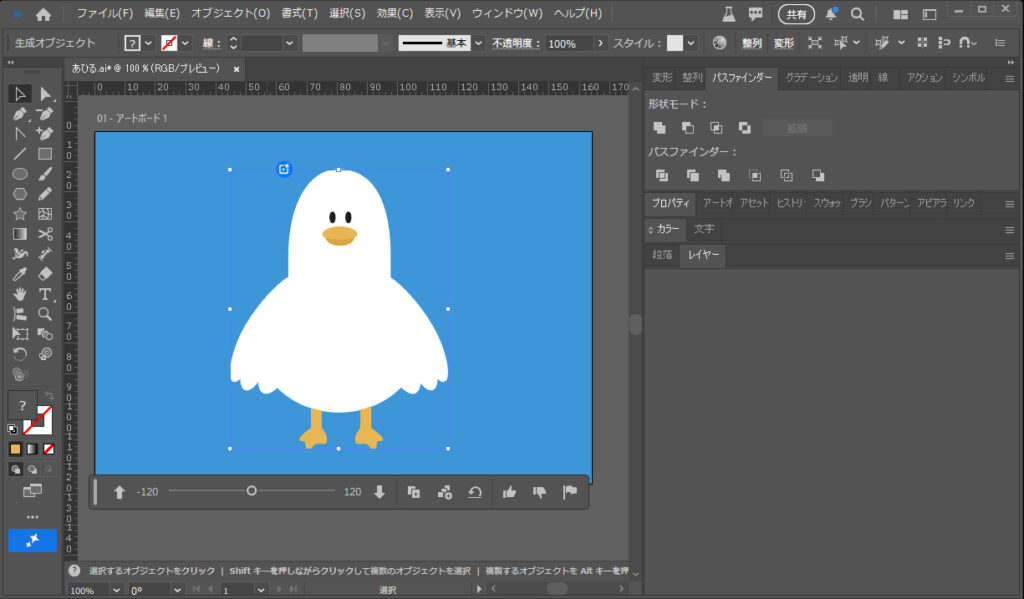Click the 整列 button in control bar
This screenshot has width=1024, height=599.
pos(751,44)
